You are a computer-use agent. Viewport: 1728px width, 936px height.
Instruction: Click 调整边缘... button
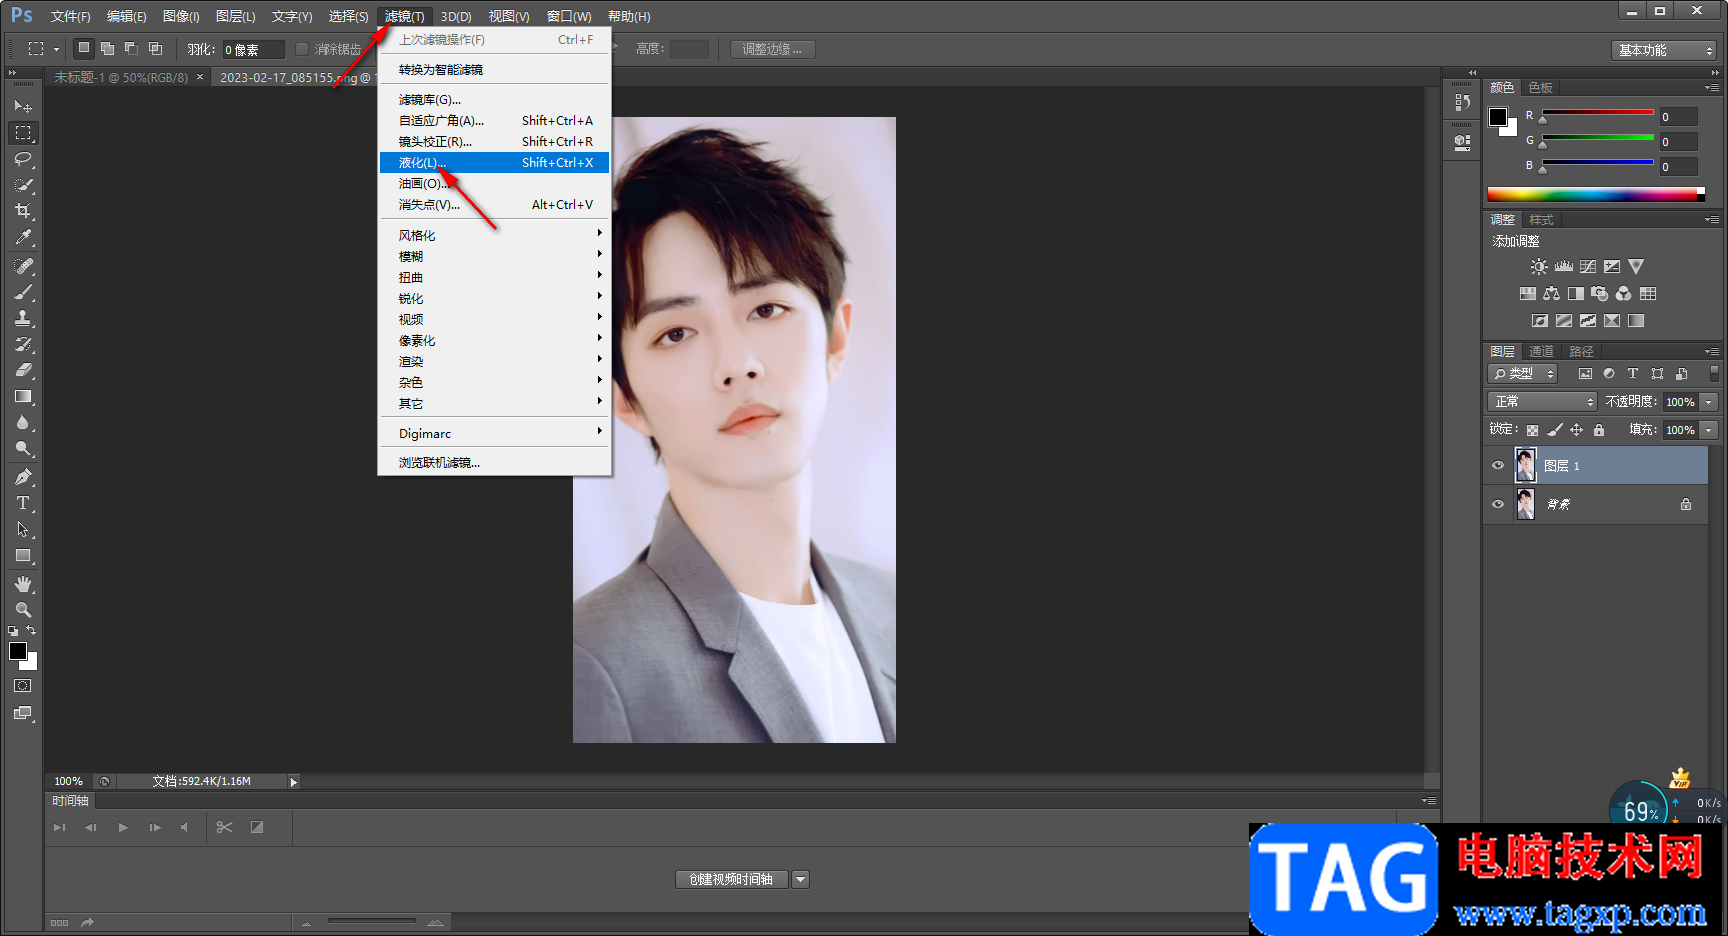[772, 49]
